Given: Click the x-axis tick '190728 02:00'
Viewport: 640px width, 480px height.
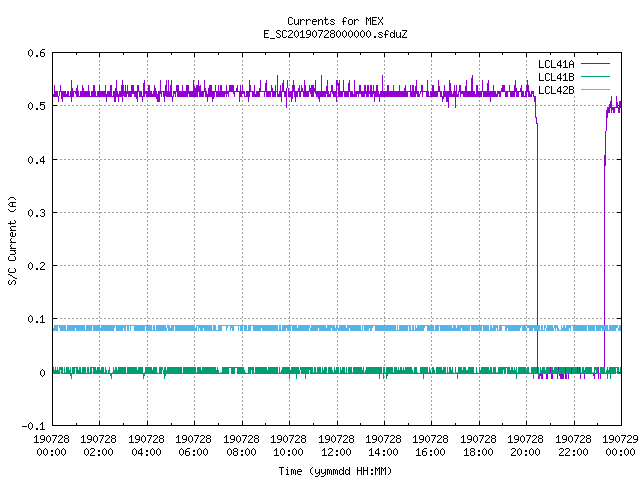Looking at the screenshot, I should [x=98, y=446].
